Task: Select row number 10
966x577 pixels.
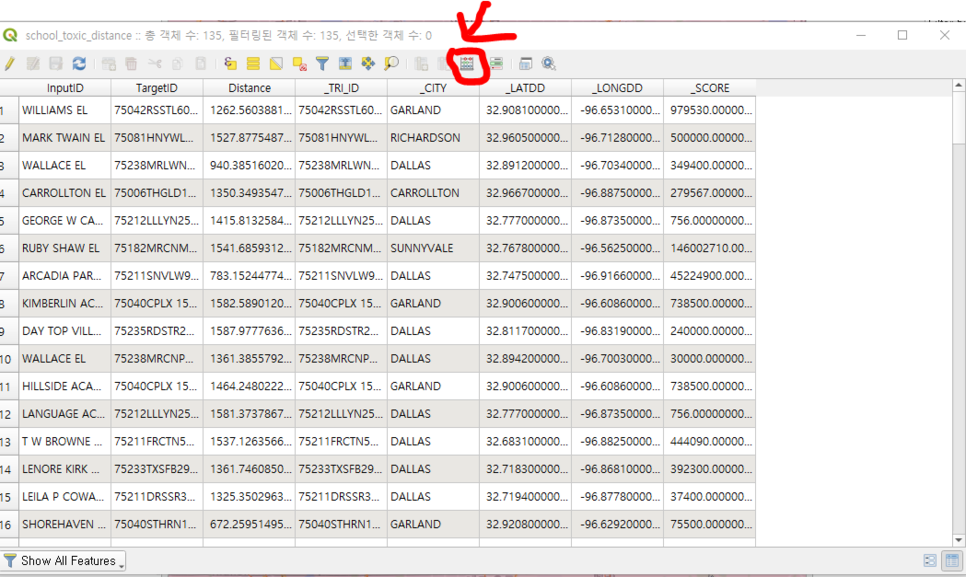Action: 9,358
